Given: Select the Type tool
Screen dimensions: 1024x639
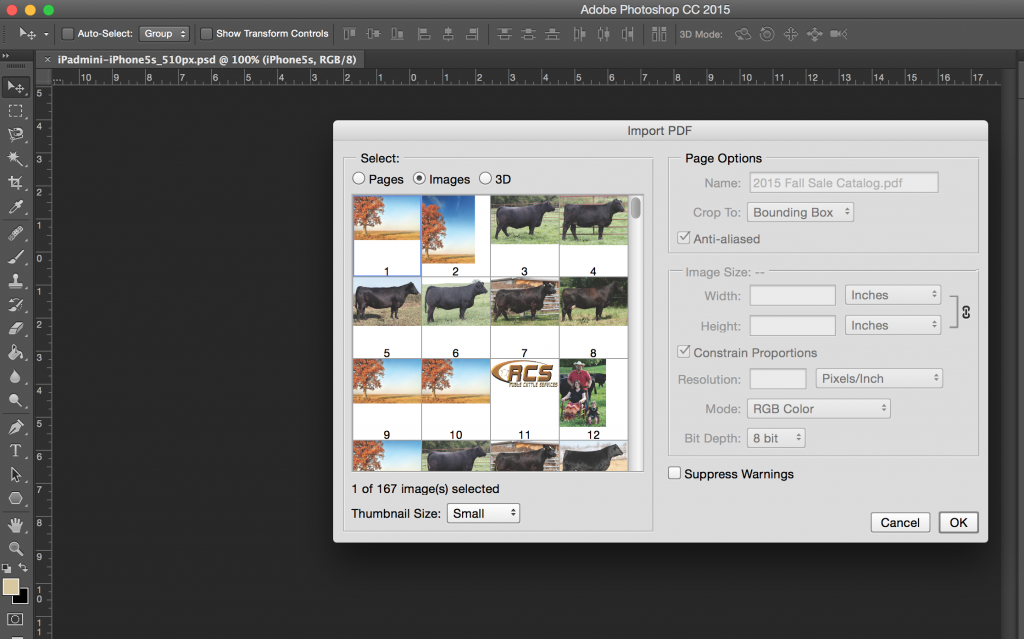Looking at the screenshot, I should [x=16, y=451].
